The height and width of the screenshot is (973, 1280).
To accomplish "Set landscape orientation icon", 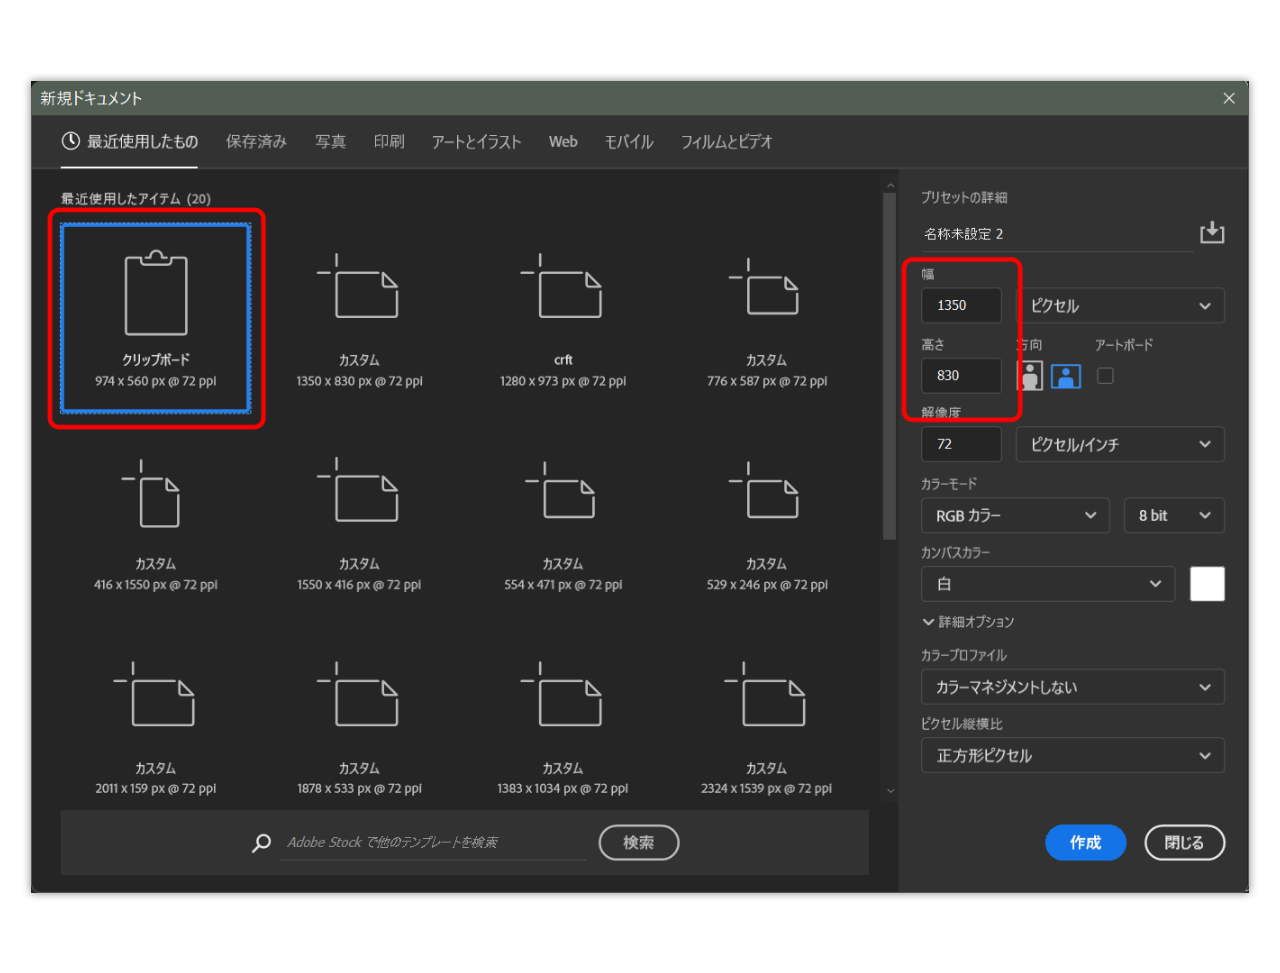I will pyautogui.click(x=1066, y=376).
